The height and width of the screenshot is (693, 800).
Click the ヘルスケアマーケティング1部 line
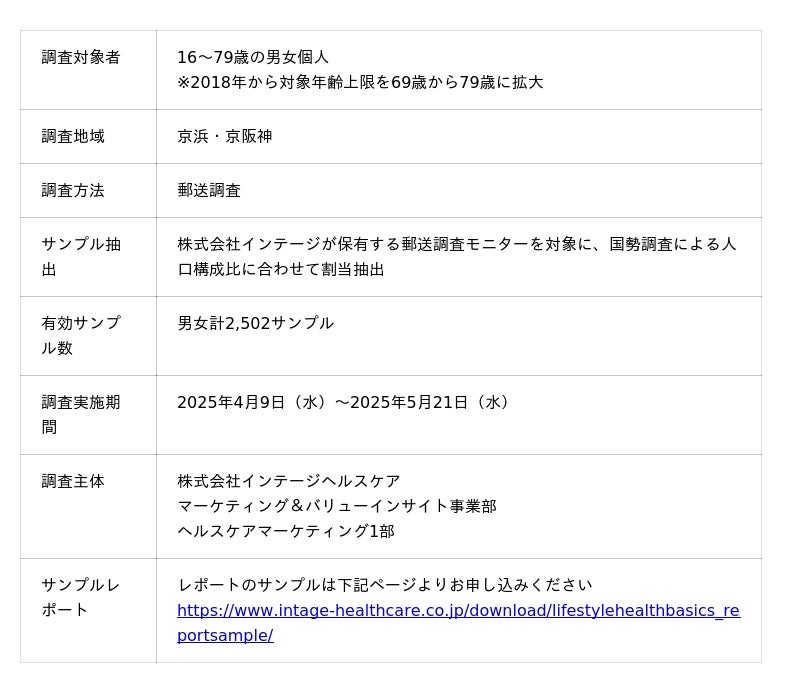coord(285,532)
